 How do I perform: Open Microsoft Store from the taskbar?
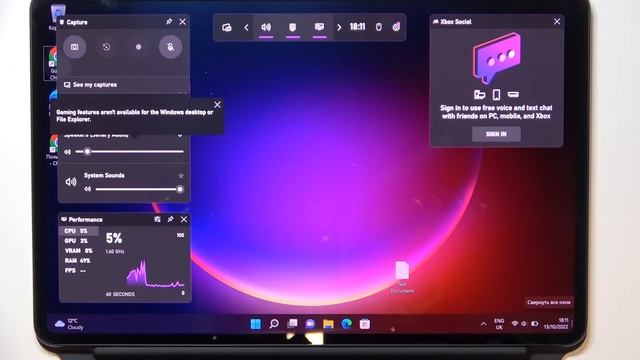pyautogui.click(x=365, y=324)
